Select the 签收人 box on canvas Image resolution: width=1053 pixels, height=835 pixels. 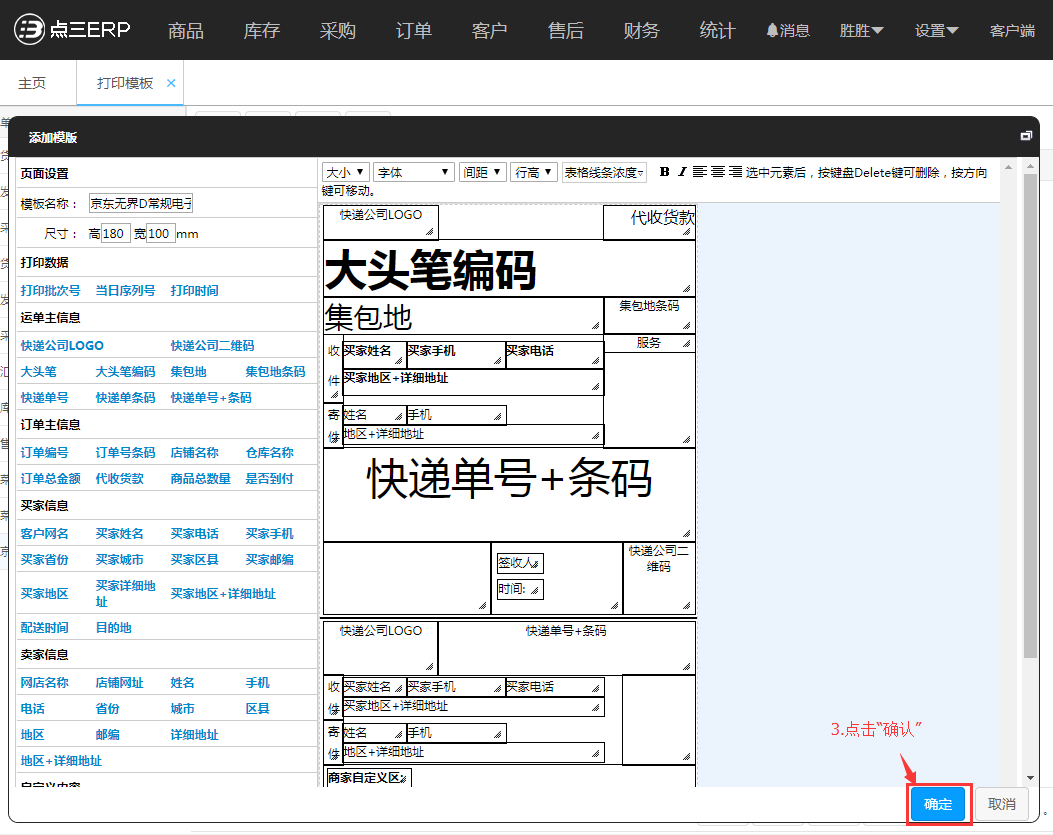click(x=520, y=563)
